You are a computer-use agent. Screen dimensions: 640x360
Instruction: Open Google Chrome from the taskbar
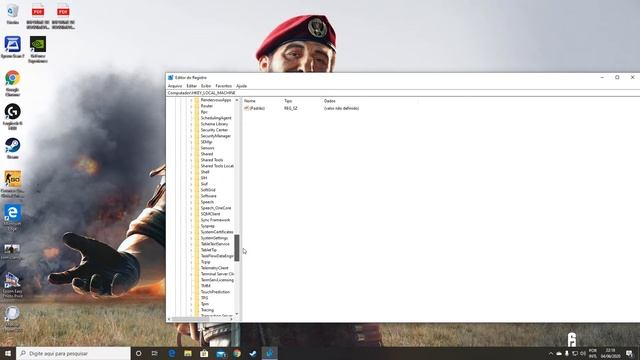pos(237,353)
